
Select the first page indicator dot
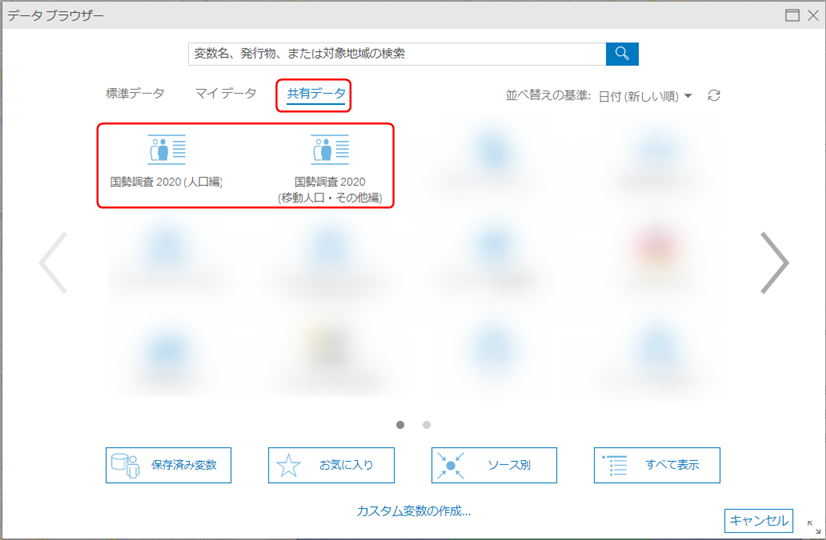tap(400, 425)
